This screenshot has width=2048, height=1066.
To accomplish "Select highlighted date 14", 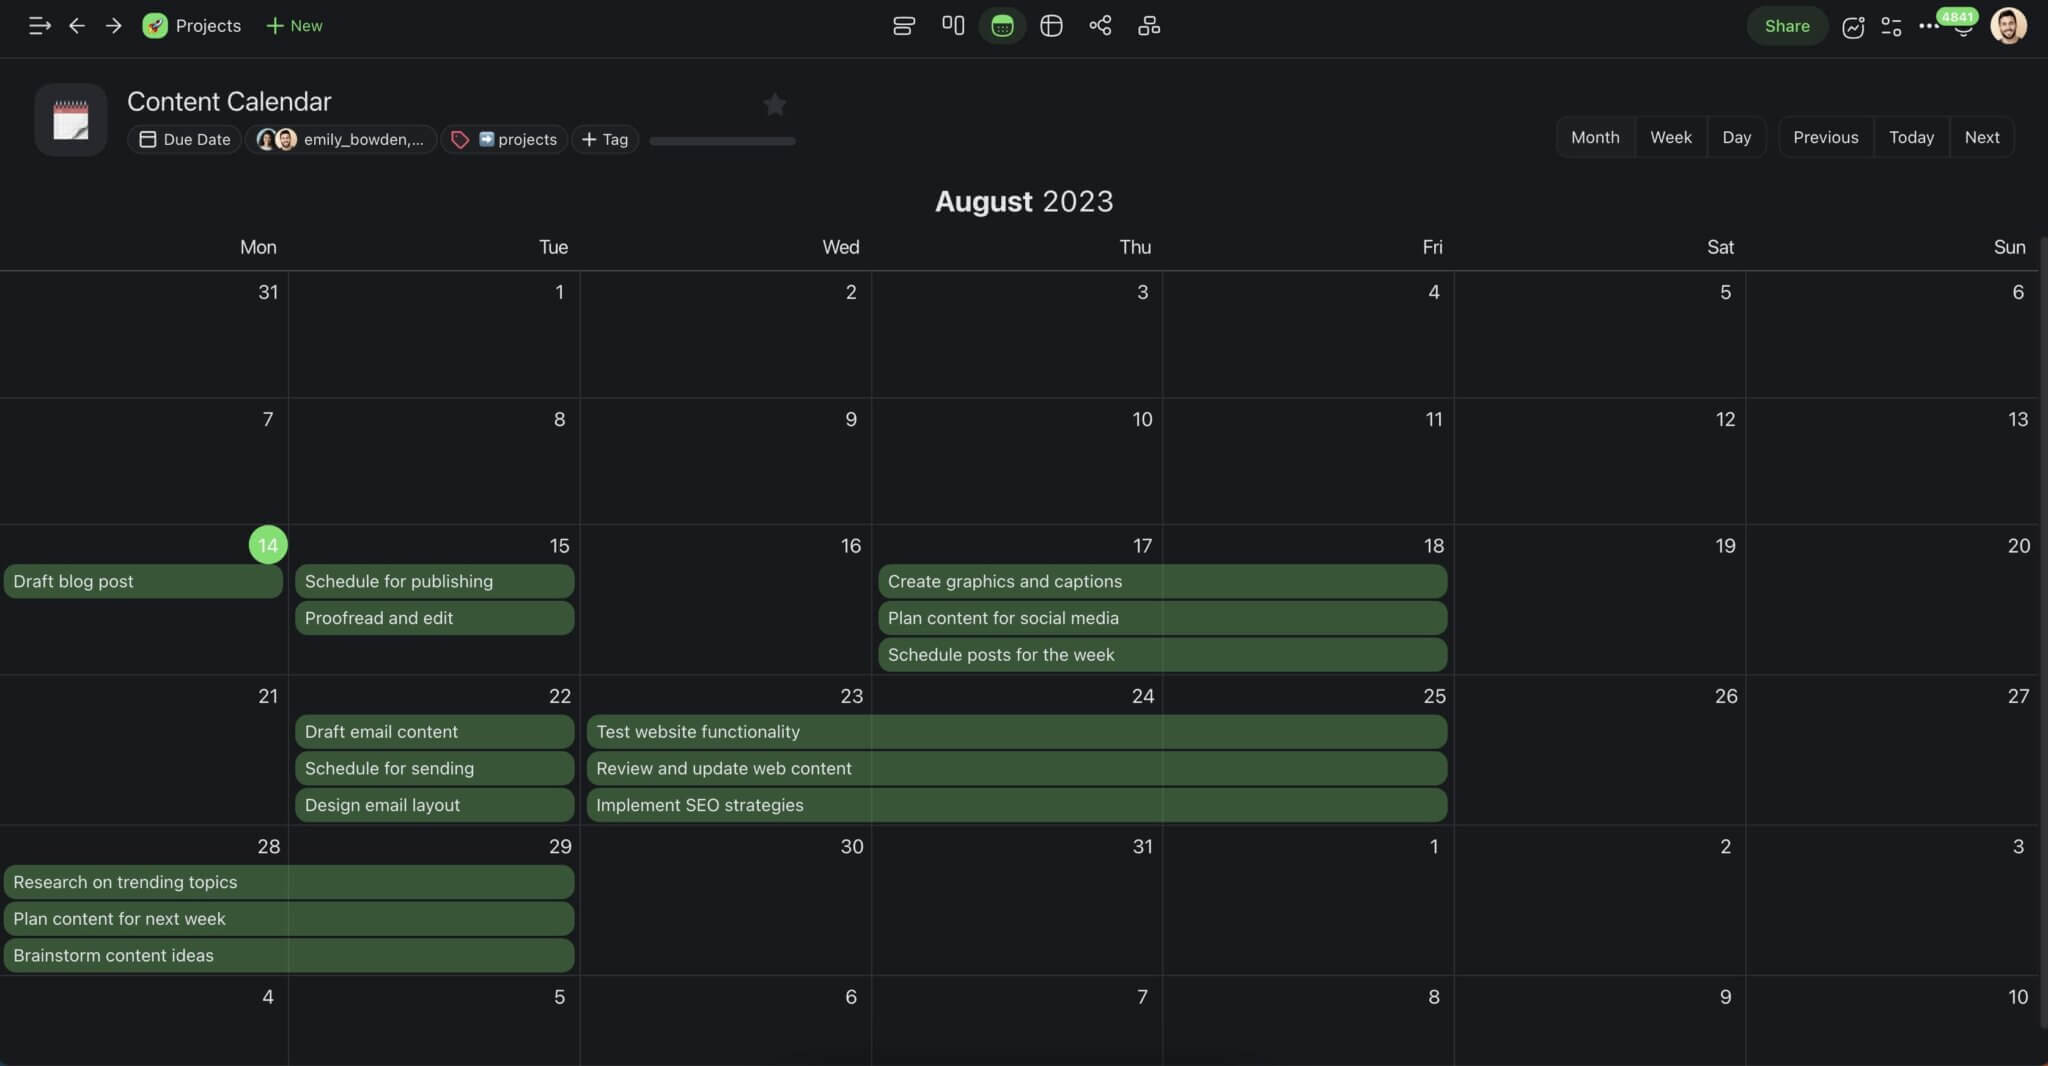I will (x=268, y=545).
